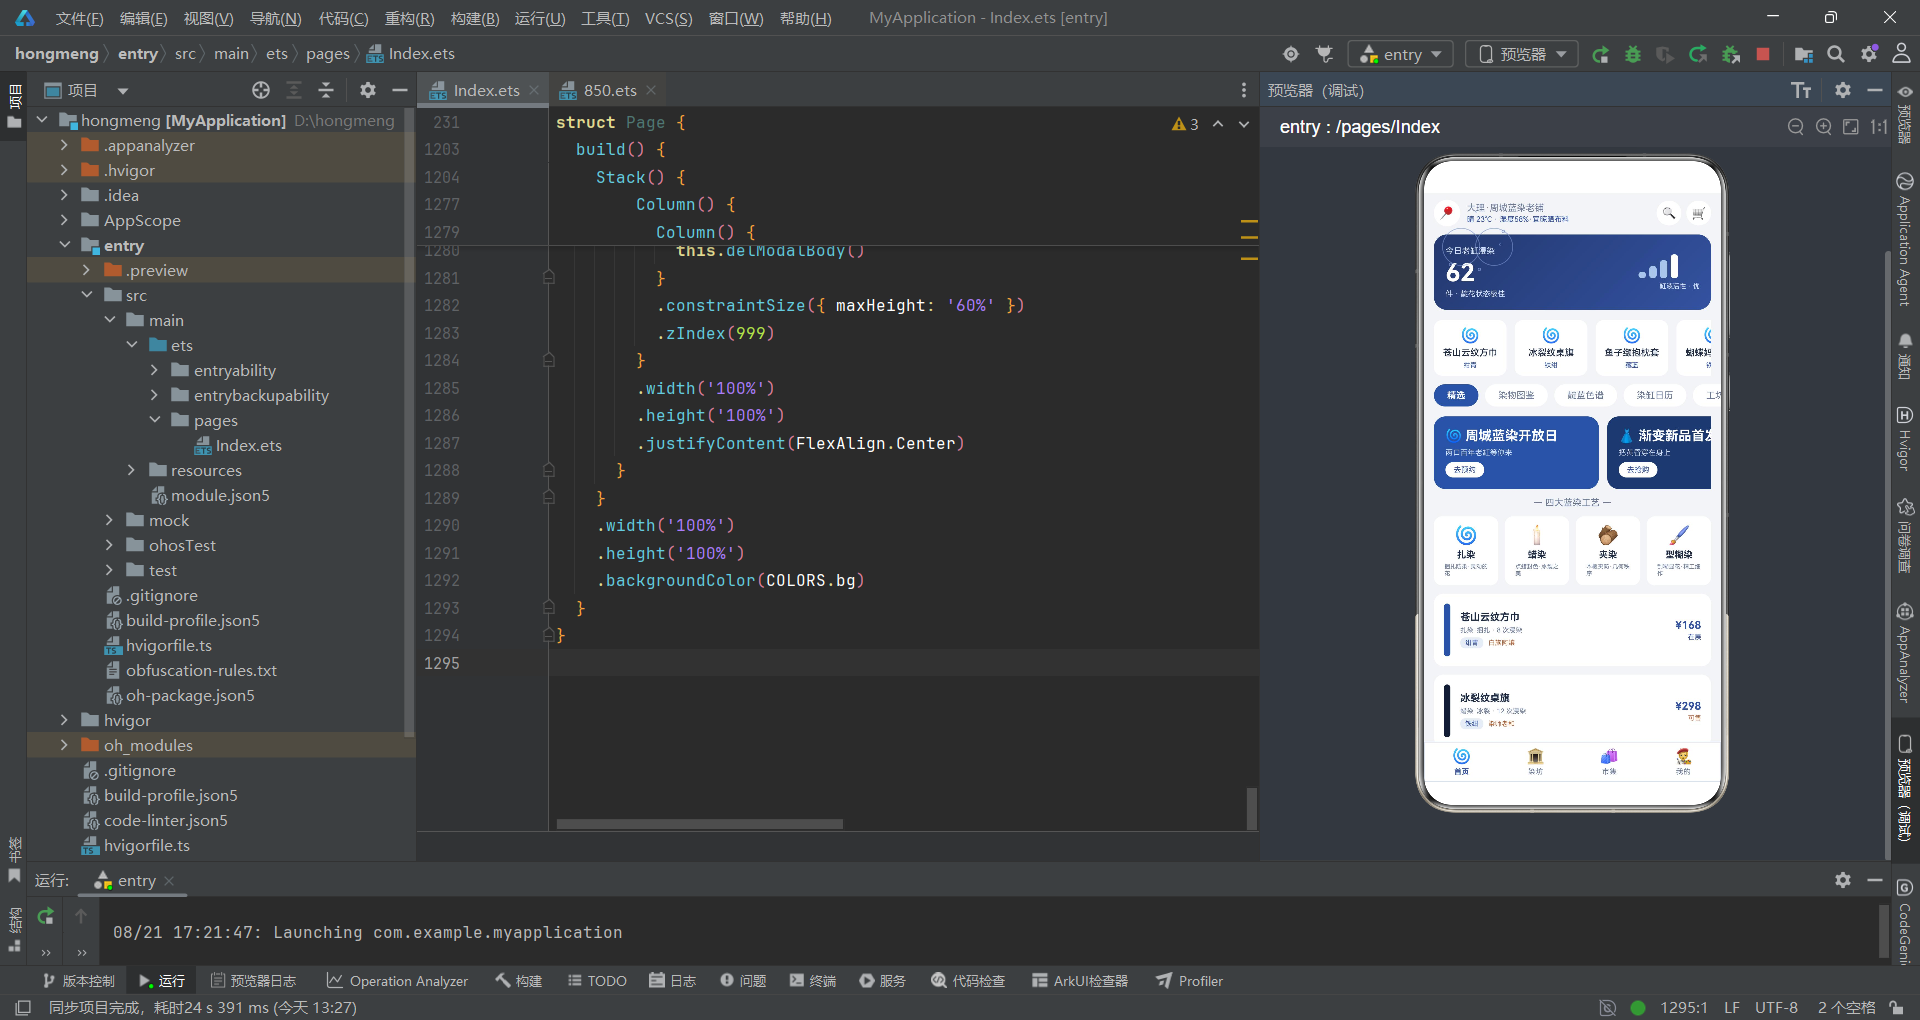Select module.json5 in project tree

point(210,495)
